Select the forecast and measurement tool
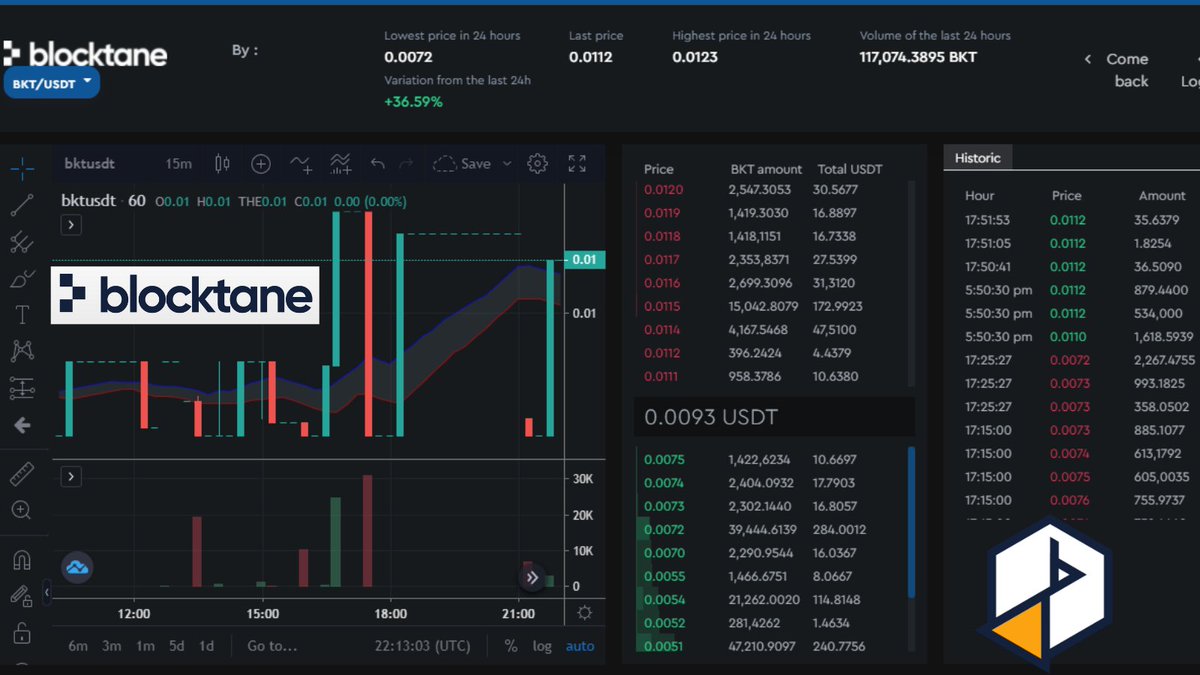 (x=22, y=388)
